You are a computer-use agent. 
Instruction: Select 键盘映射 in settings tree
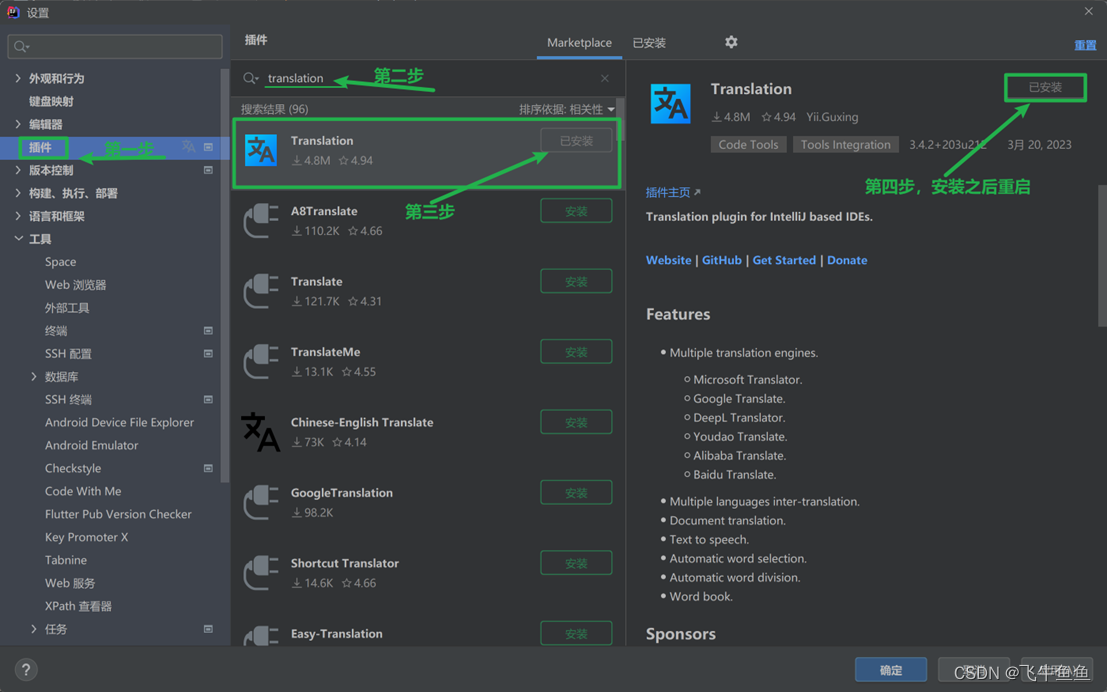pos(51,101)
